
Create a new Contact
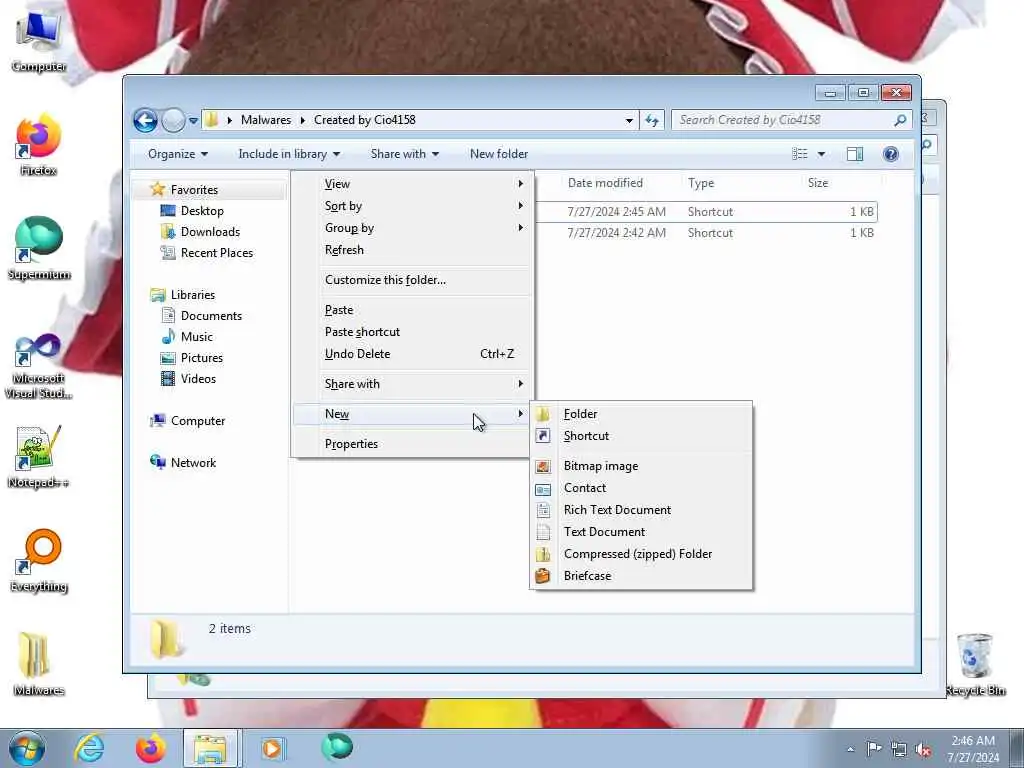(x=641, y=488)
